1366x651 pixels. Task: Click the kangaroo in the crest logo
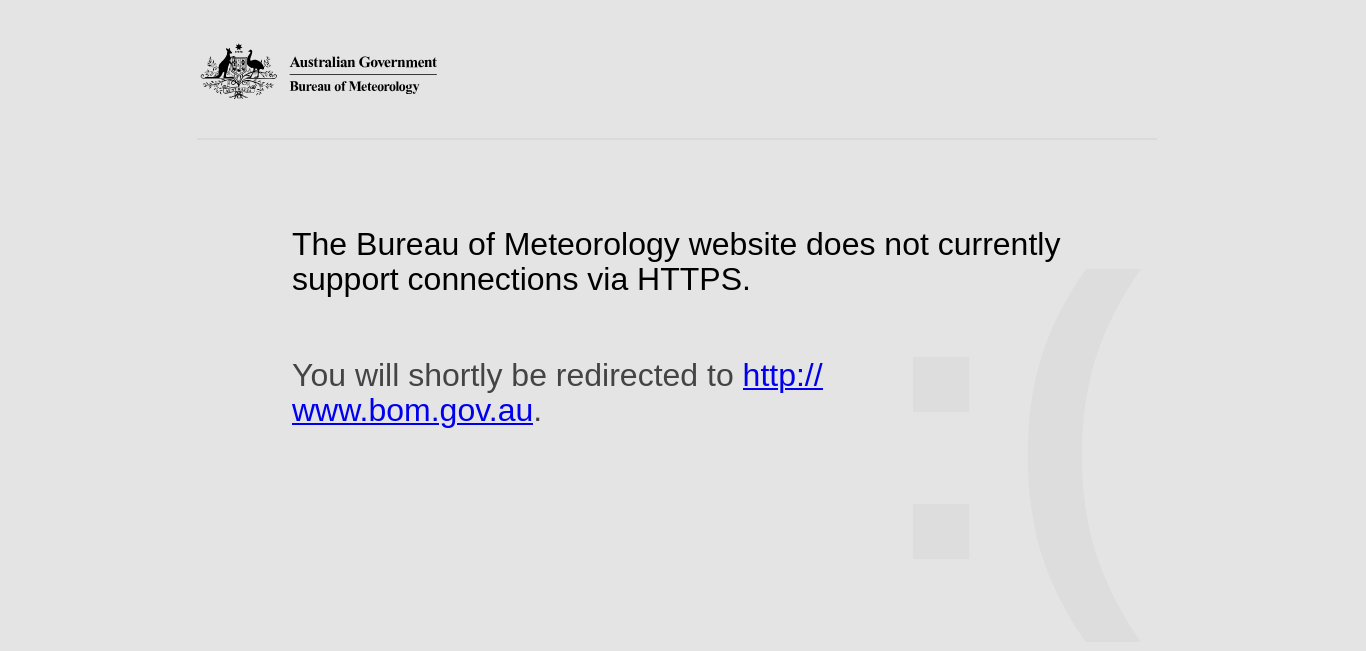(222, 66)
